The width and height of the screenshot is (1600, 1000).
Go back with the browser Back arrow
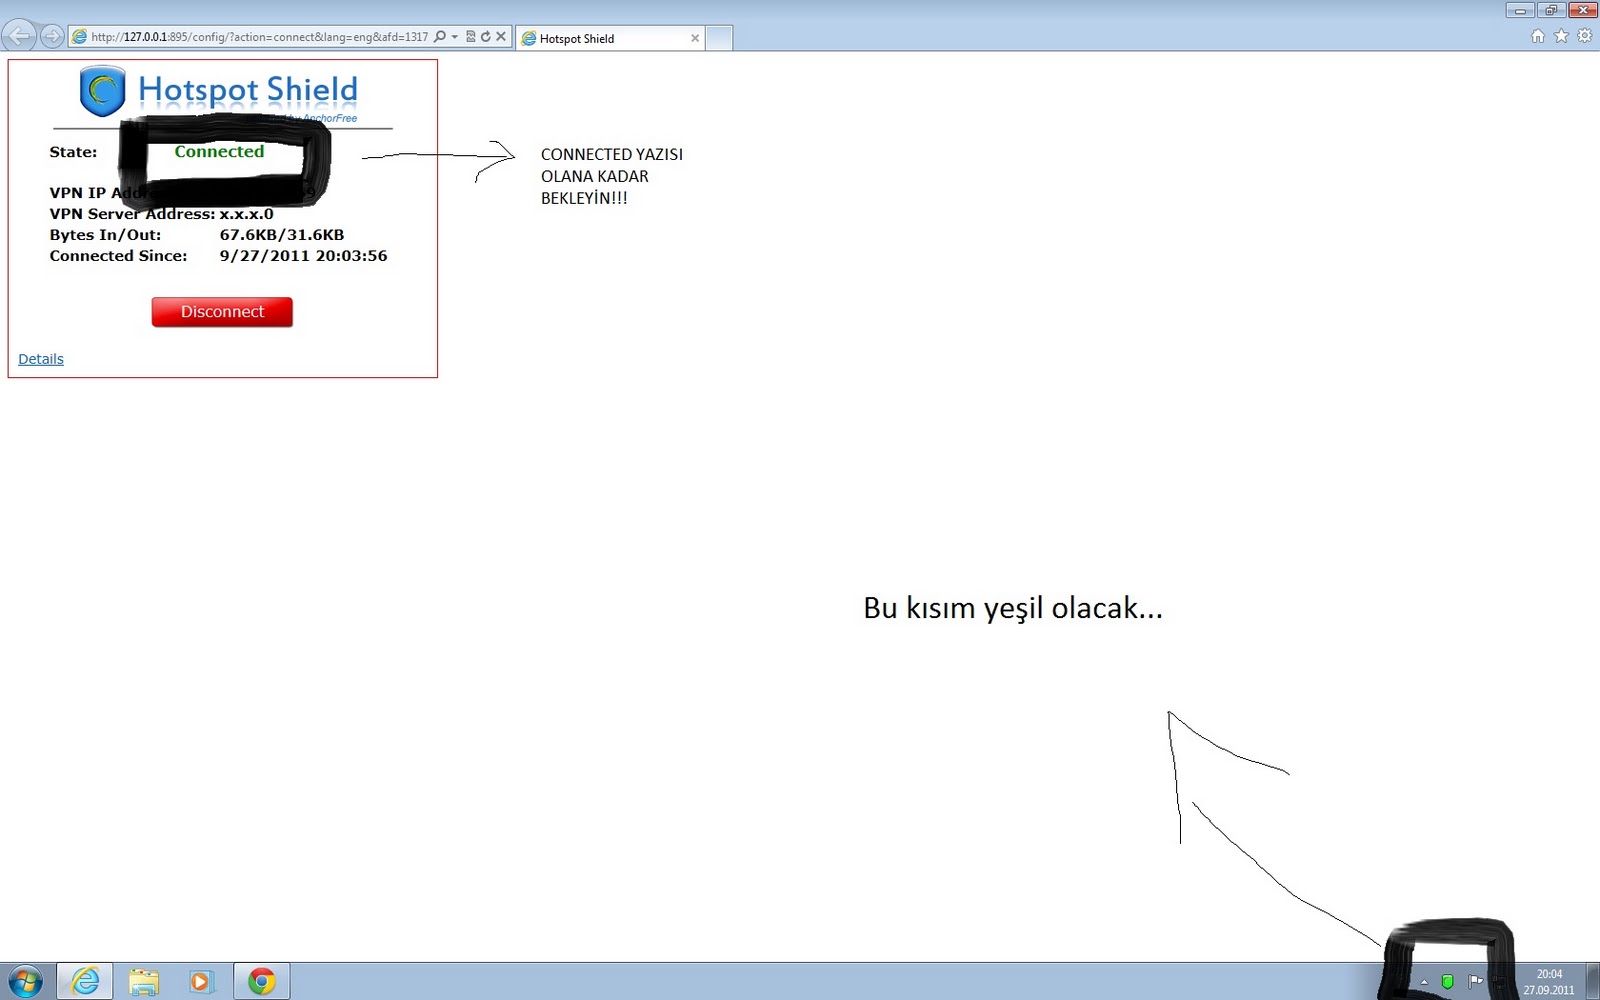pos(19,37)
